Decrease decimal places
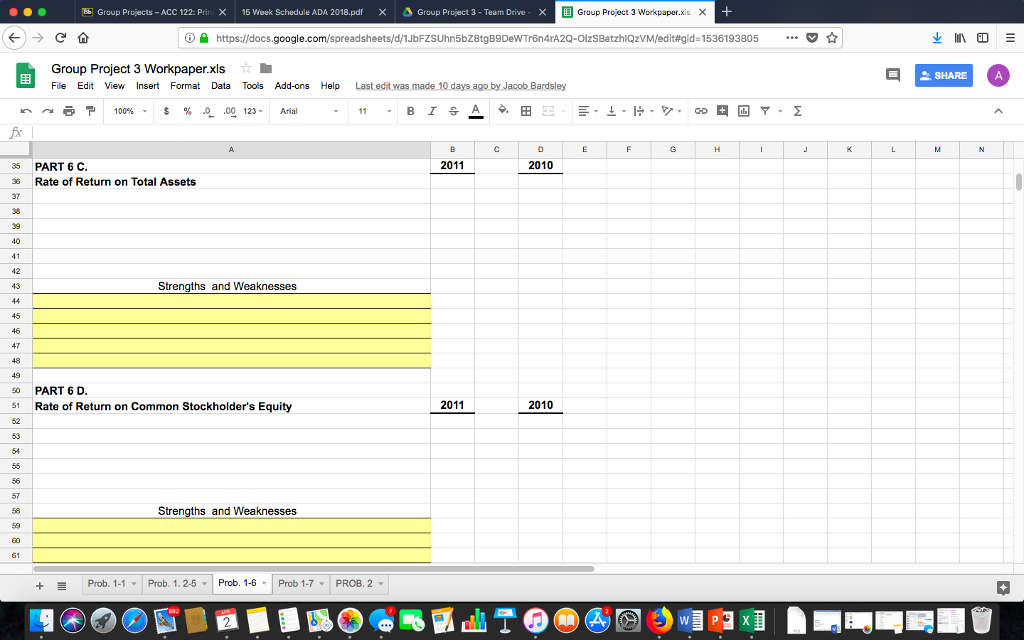The height and width of the screenshot is (640, 1024). (208, 111)
